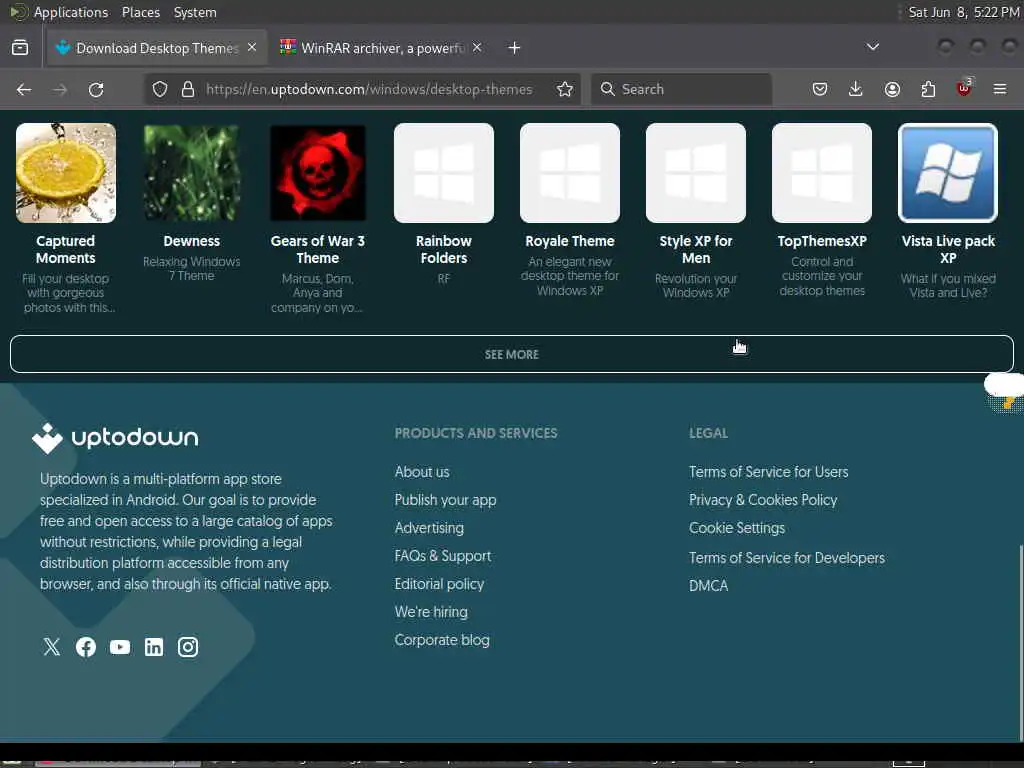Open the Vista Live pack XP thumbnail
Screen dimensions: 1024x768
pos(948,173)
